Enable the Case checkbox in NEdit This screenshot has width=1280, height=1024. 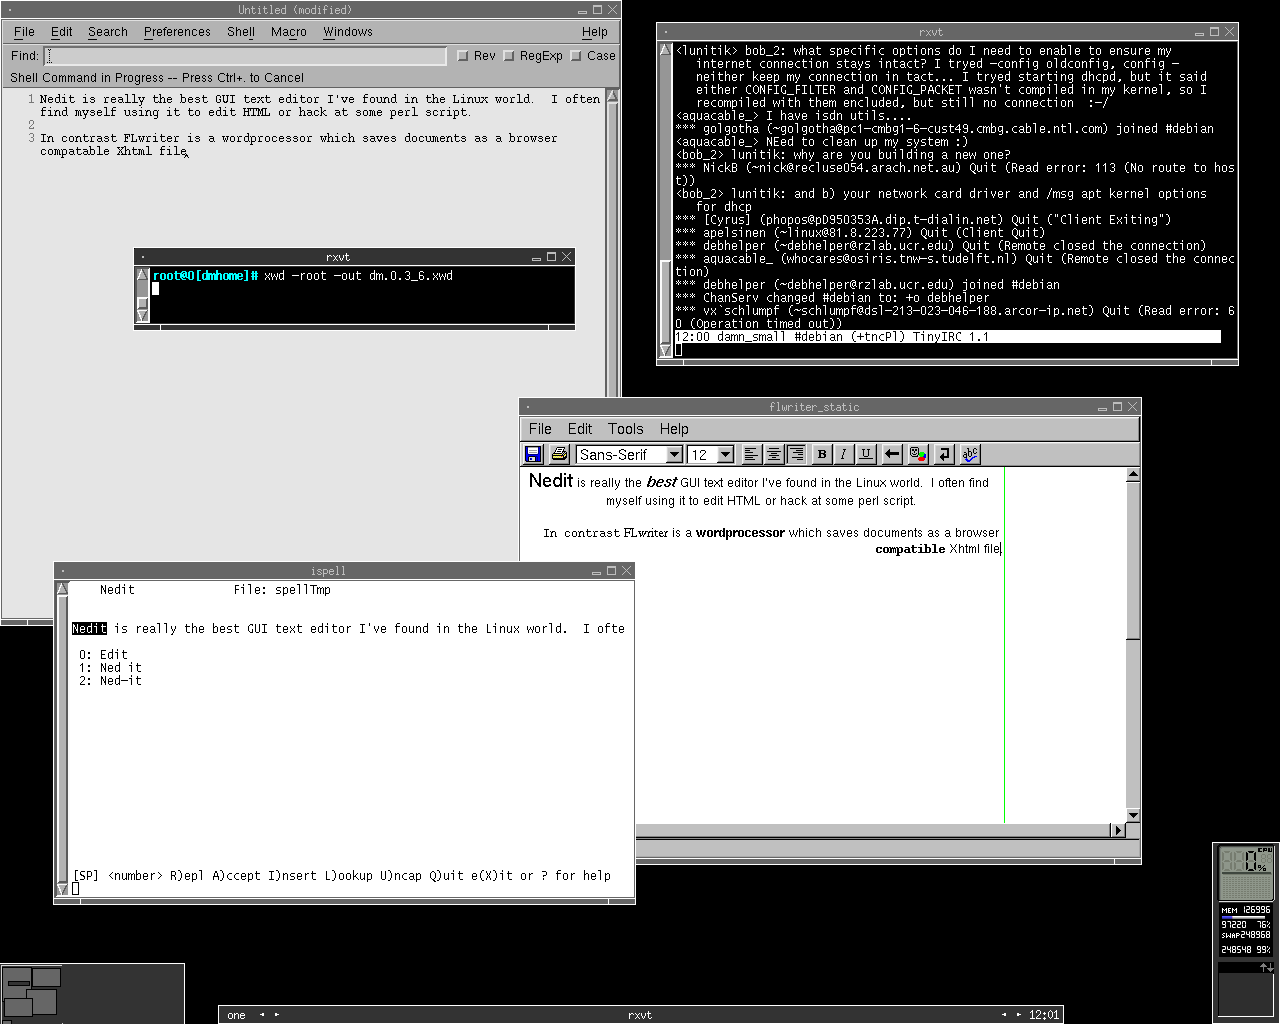(x=576, y=56)
